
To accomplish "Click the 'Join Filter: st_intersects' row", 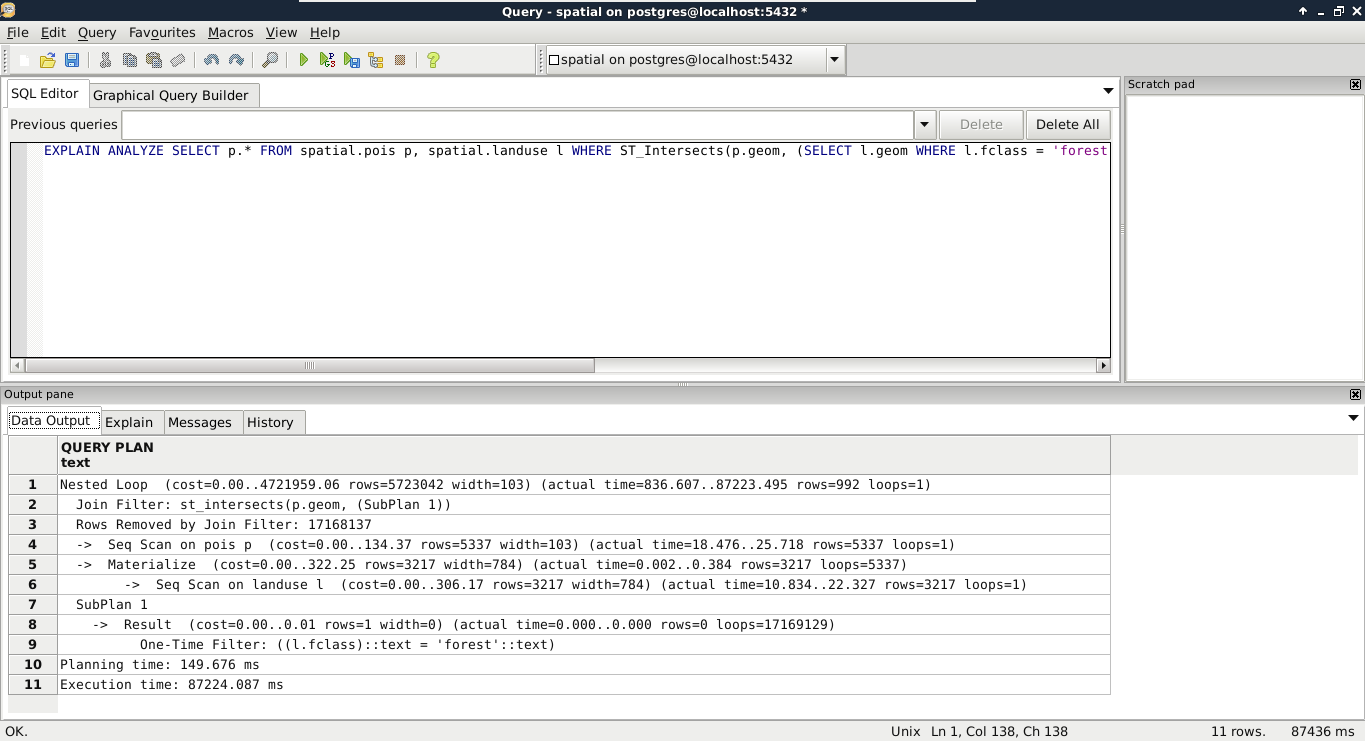I will [584, 505].
